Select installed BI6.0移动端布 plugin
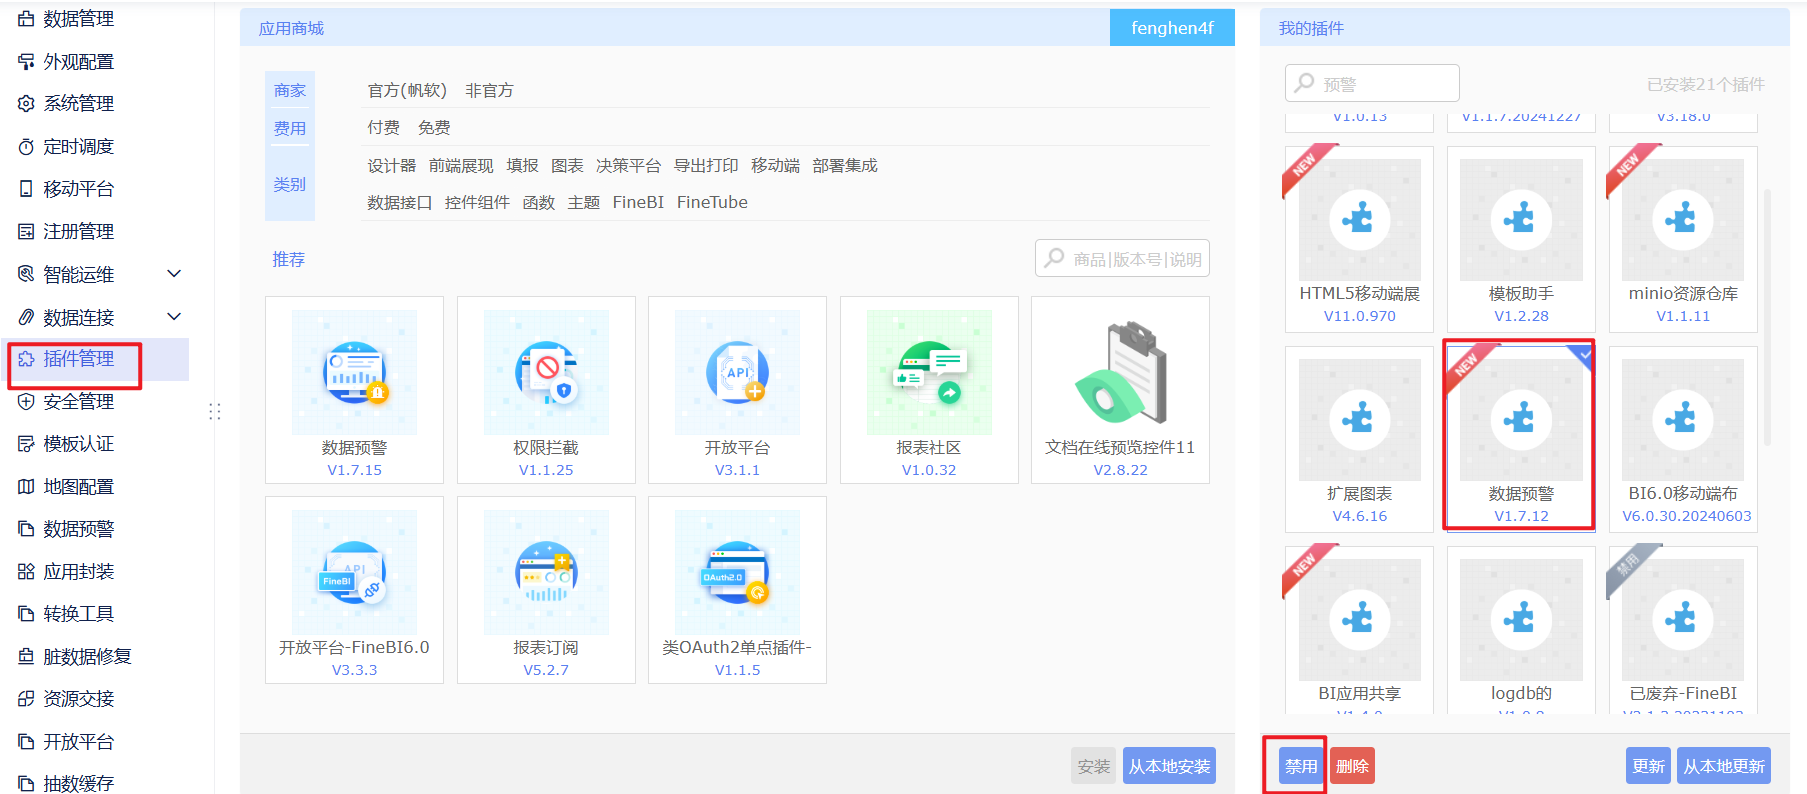The height and width of the screenshot is (794, 1807). (x=1683, y=440)
